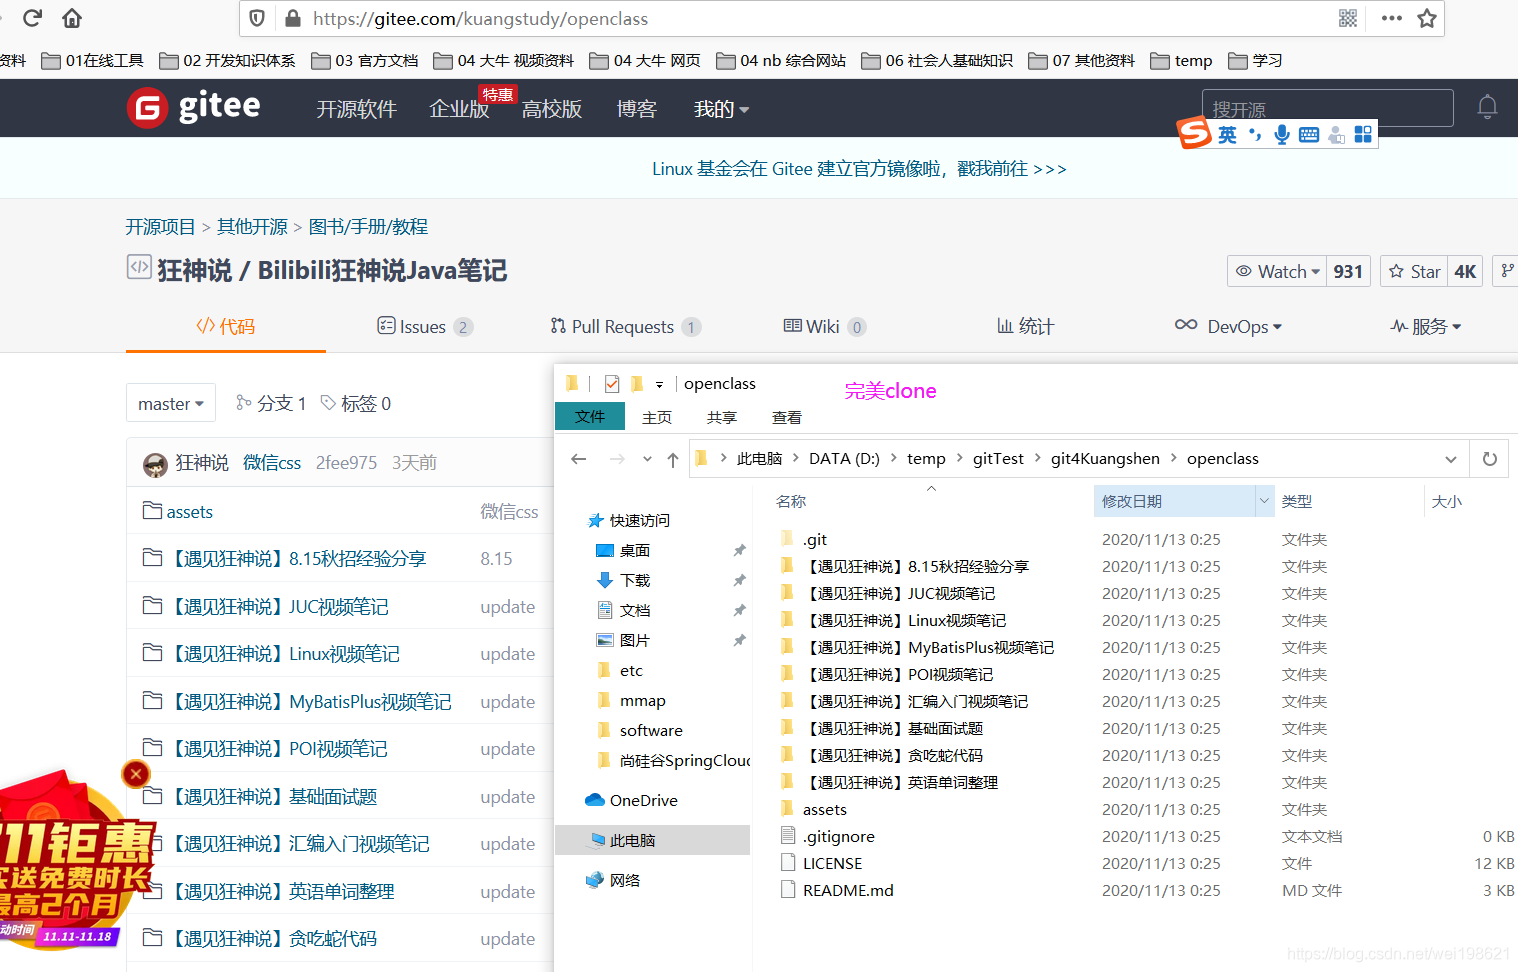Open the 我的 dropdown in the Gitee navbar
Screen dimensions: 1518x972
pos(721,109)
